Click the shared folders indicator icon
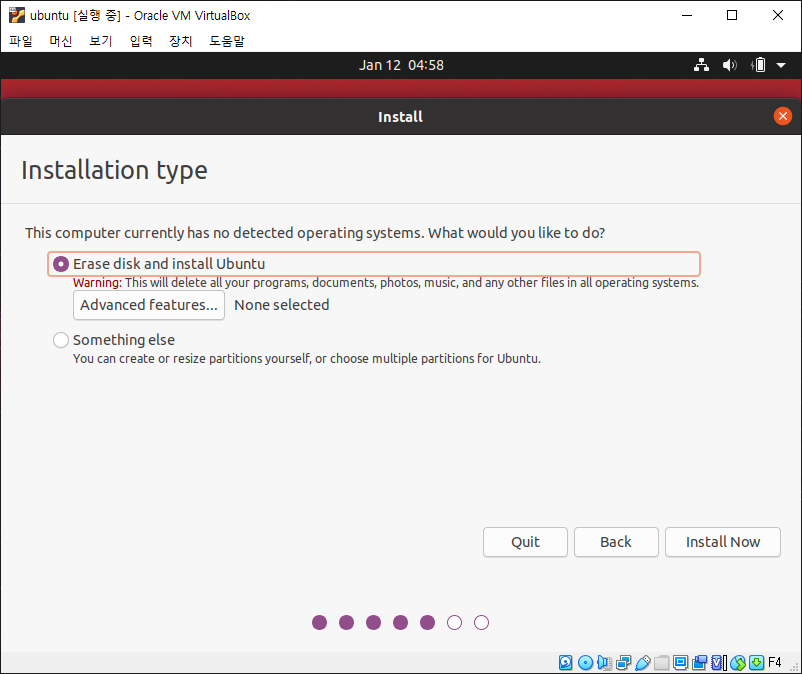 pos(661,663)
